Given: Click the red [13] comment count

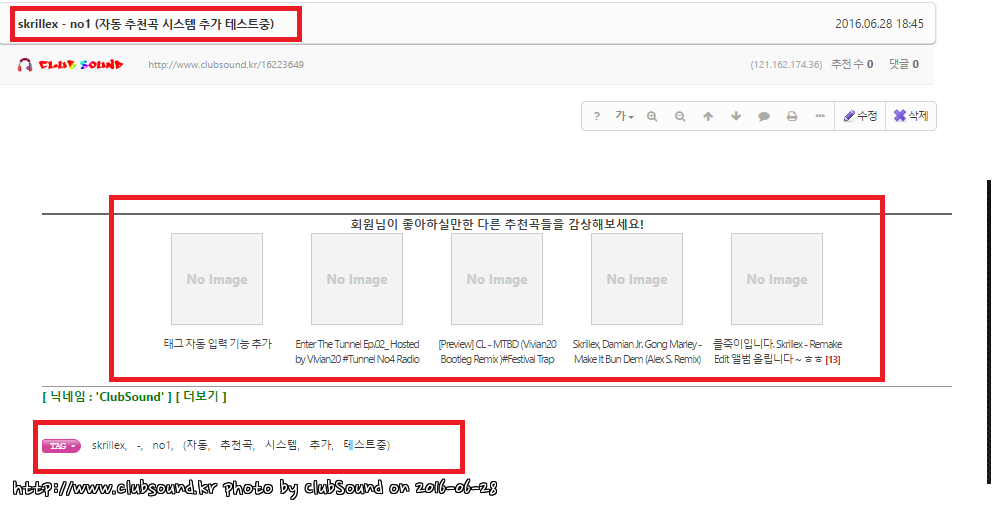Looking at the screenshot, I should click(x=833, y=360).
